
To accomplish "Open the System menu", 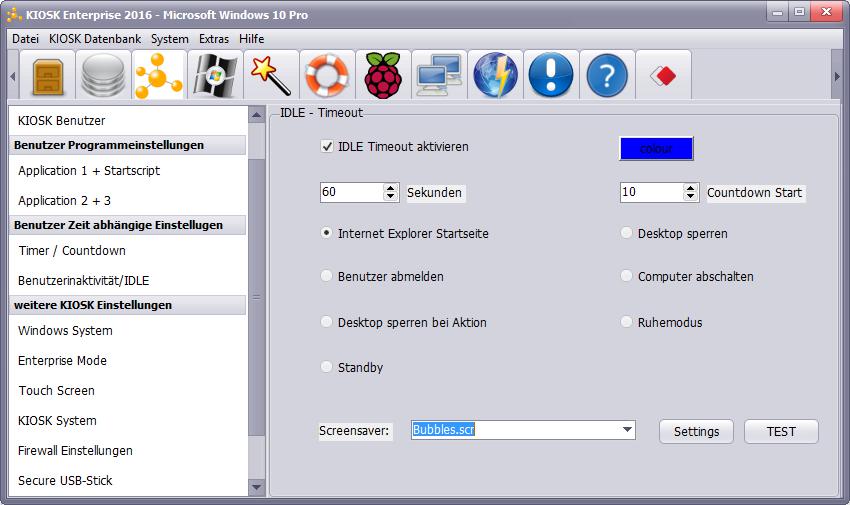I will (170, 39).
